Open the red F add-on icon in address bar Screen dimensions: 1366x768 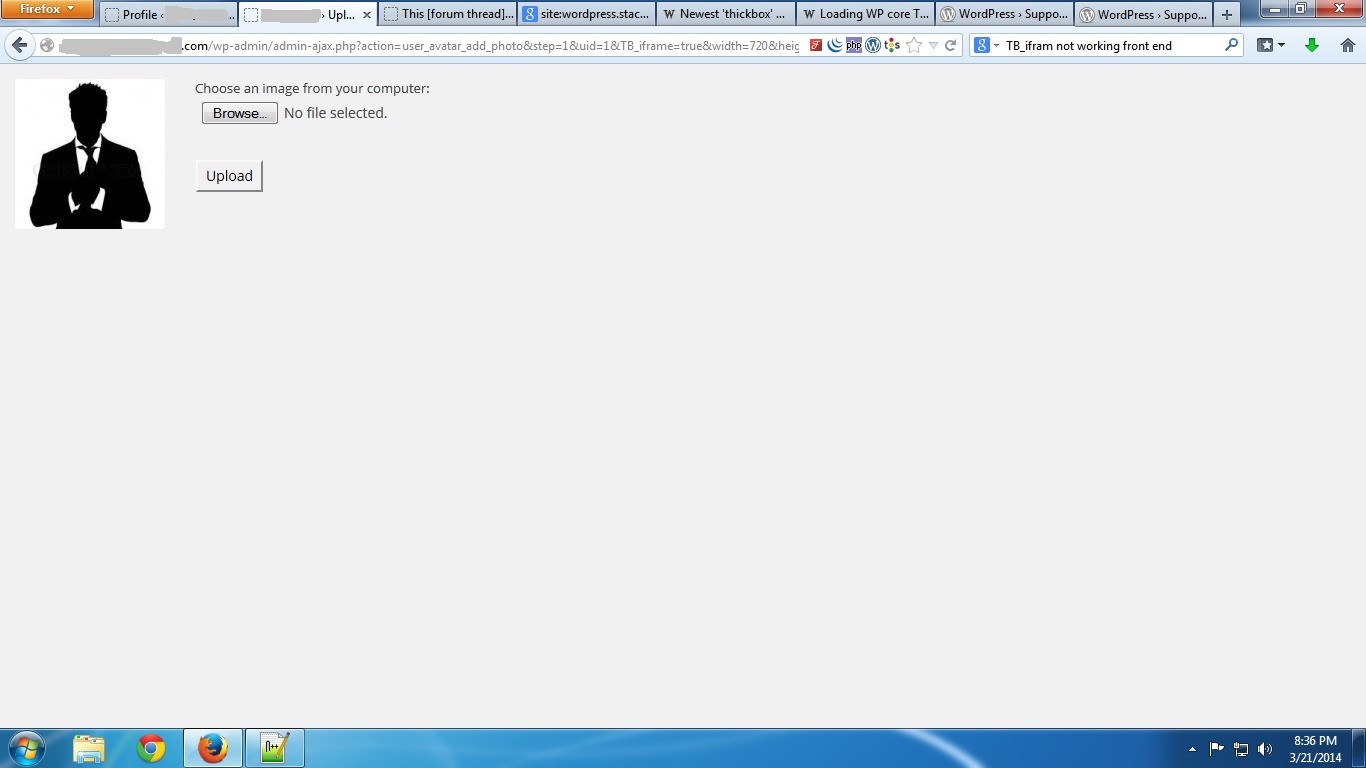816,45
